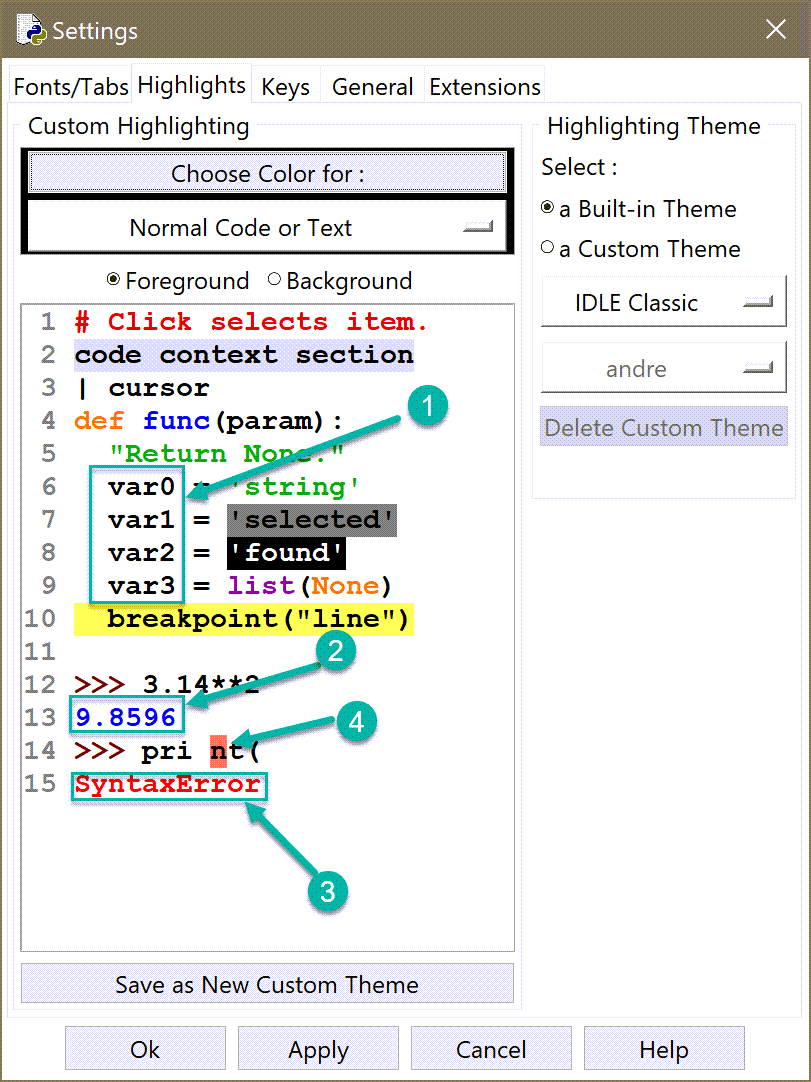Image resolution: width=811 pixels, height=1082 pixels.
Task: Open Help for settings
Action: (664, 1049)
